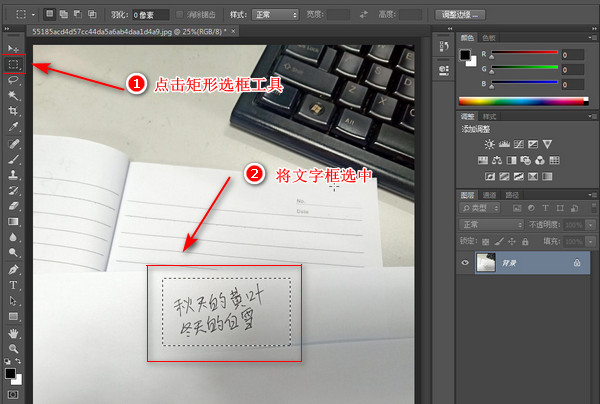This screenshot has width=600, height=404.
Task: Open the layer filter 类型 dropdown
Action: click(480, 208)
